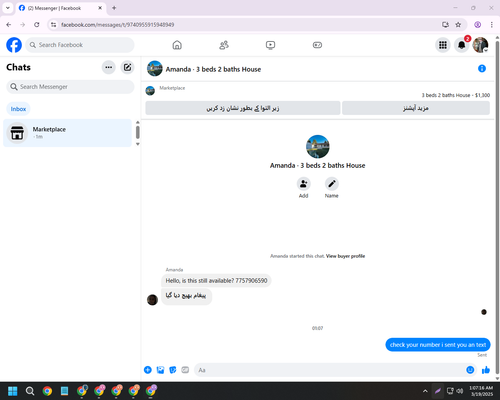Open the Watch video icon
The width and height of the screenshot is (500, 400).
(x=270, y=45)
